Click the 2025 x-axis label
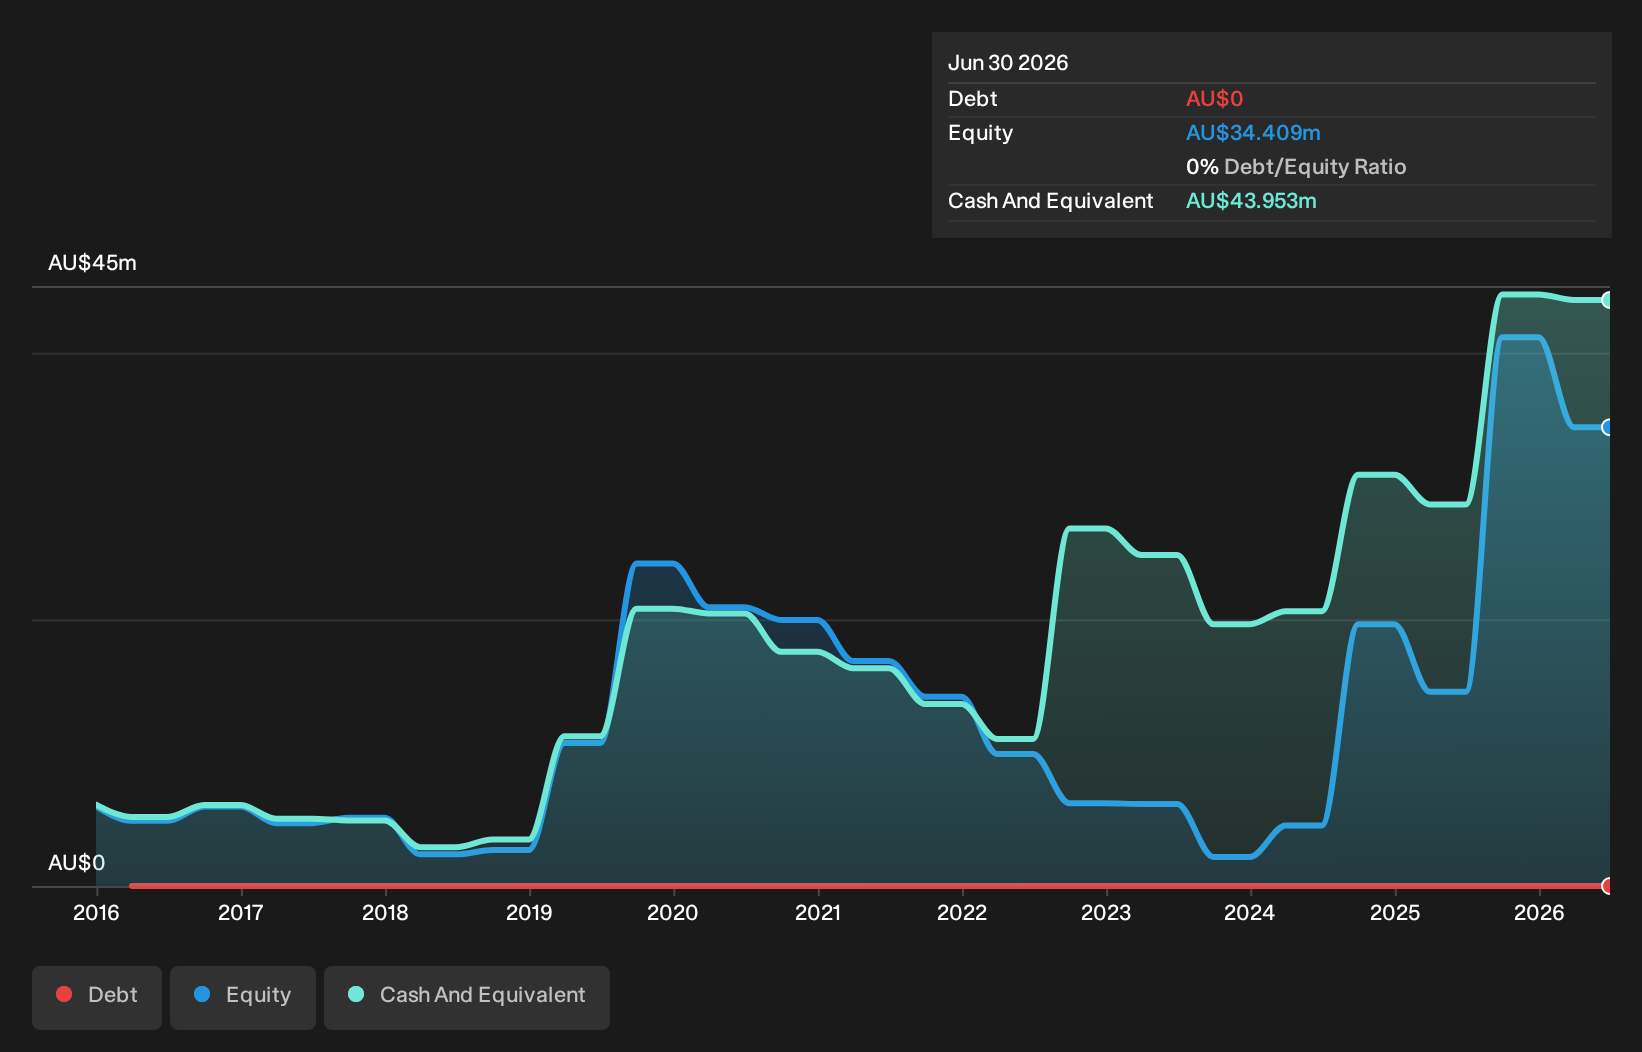The height and width of the screenshot is (1052, 1642). [1395, 912]
